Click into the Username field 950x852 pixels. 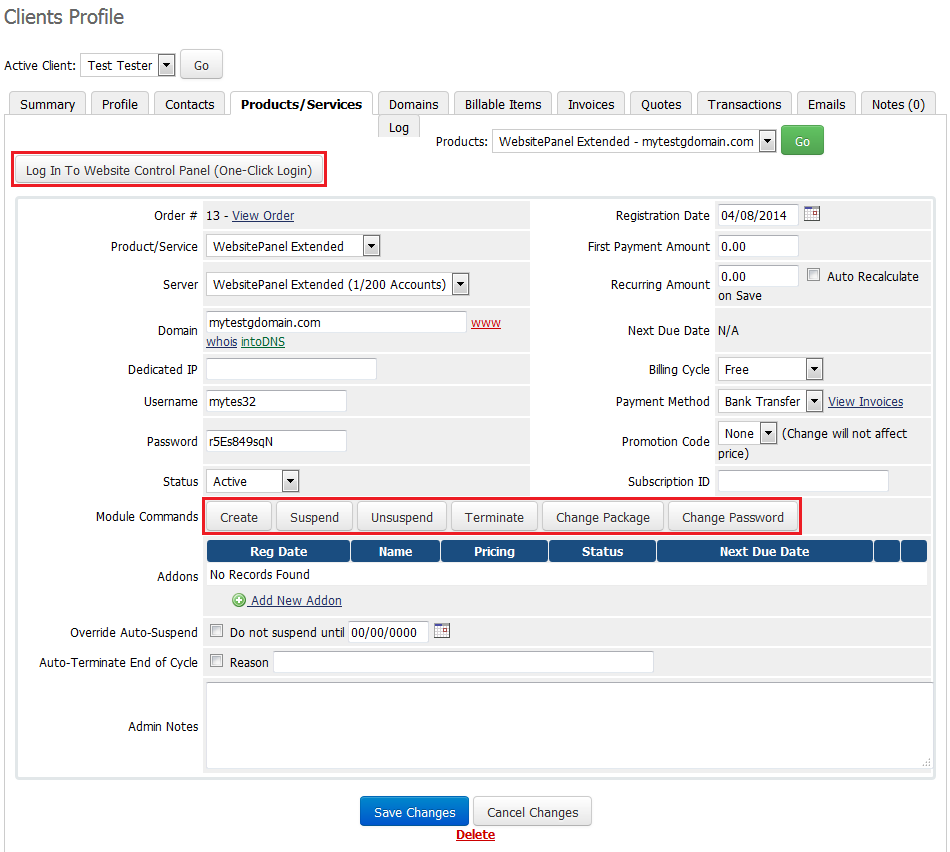(276, 401)
